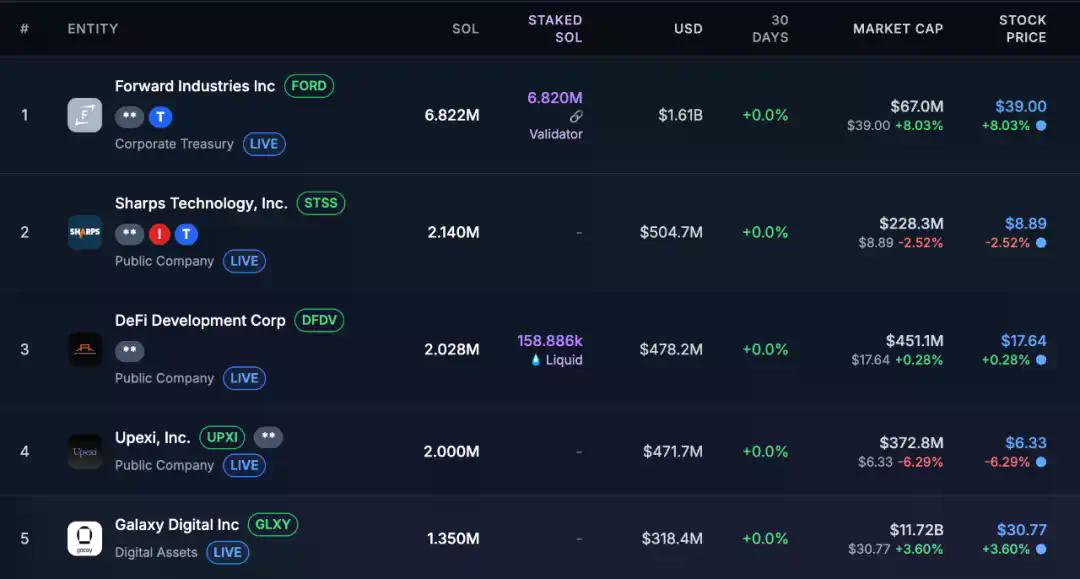Click the blue T icon for Forward Industries
The height and width of the screenshot is (579, 1080).
(160, 117)
